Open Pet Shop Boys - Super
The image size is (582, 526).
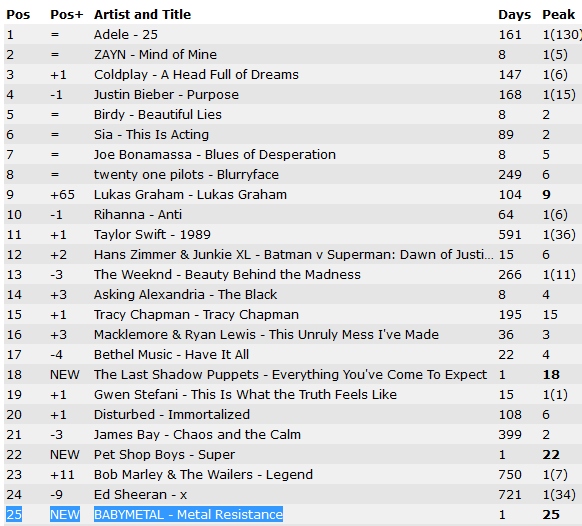tap(164, 455)
